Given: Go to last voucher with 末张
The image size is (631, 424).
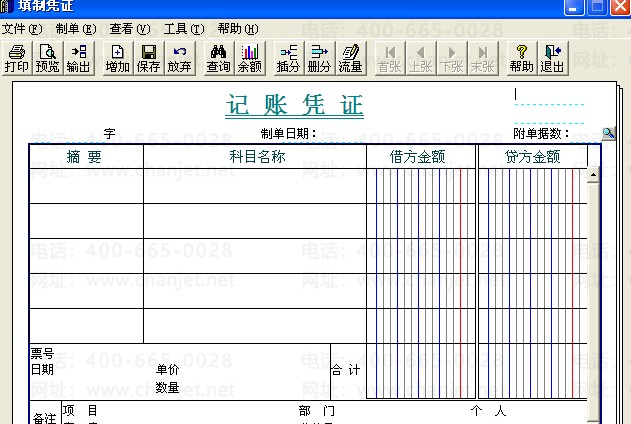Looking at the screenshot, I should (x=483, y=58).
